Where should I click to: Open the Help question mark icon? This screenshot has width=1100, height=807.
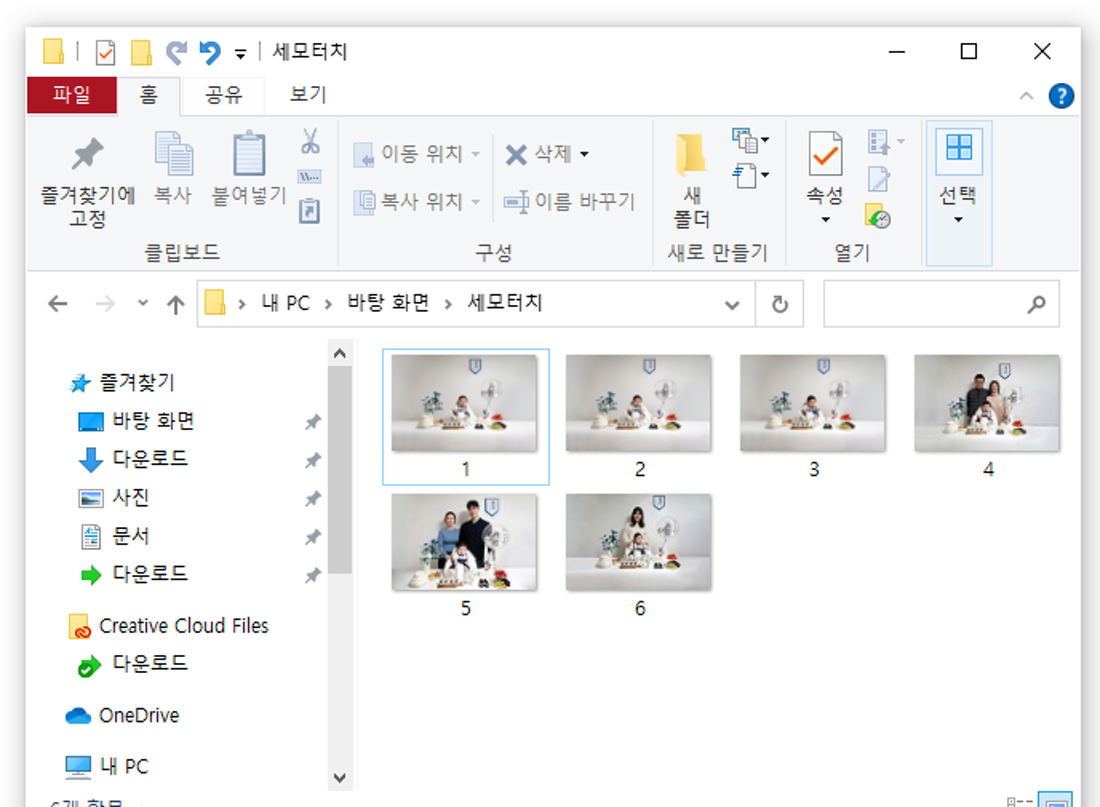(x=1061, y=95)
